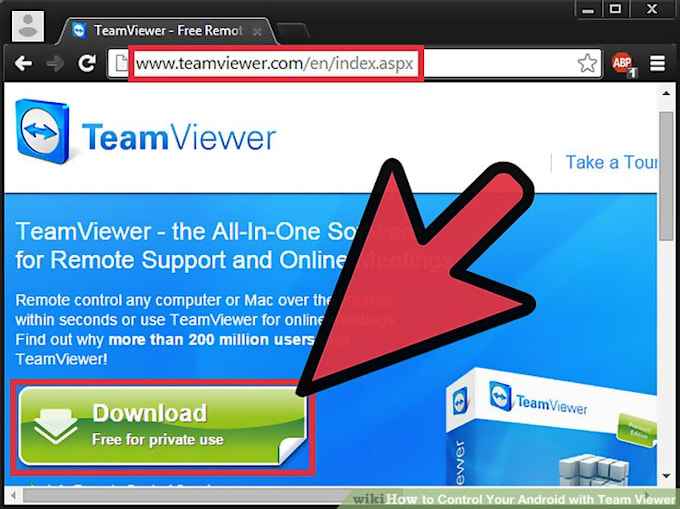Click the TeamViewer product box image
This screenshot has height=509, width=680.
coord(551,427)
